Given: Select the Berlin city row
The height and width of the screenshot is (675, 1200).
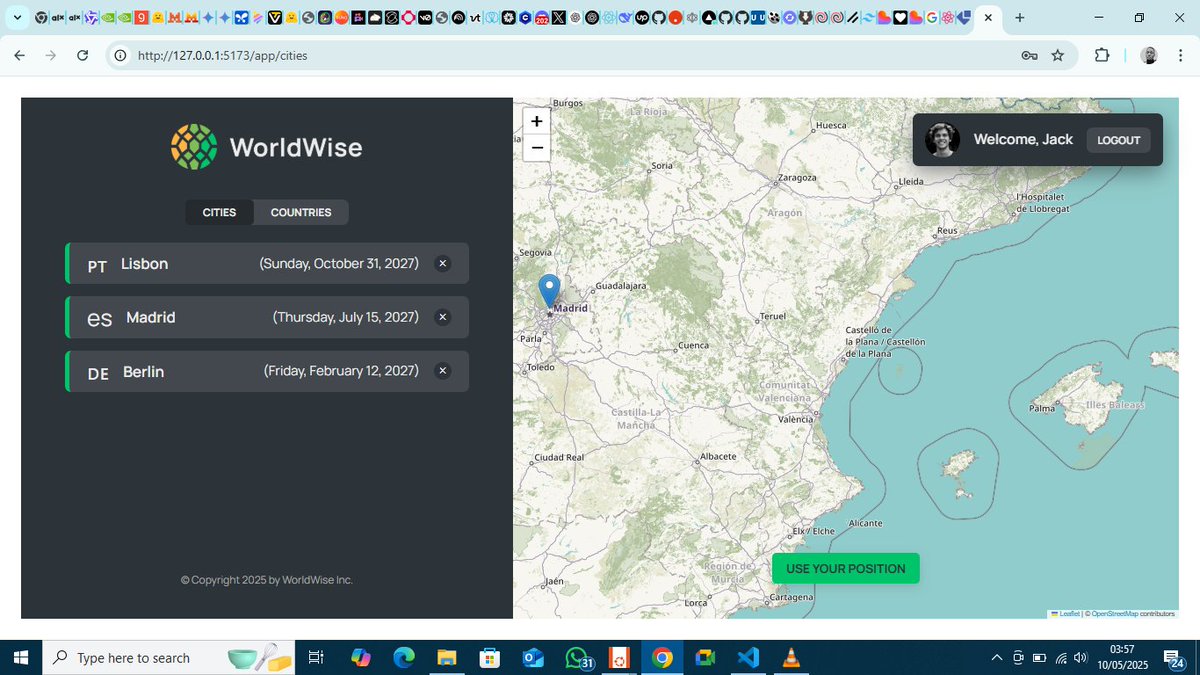Looking at the screenshot, I should tap(267, 371).
